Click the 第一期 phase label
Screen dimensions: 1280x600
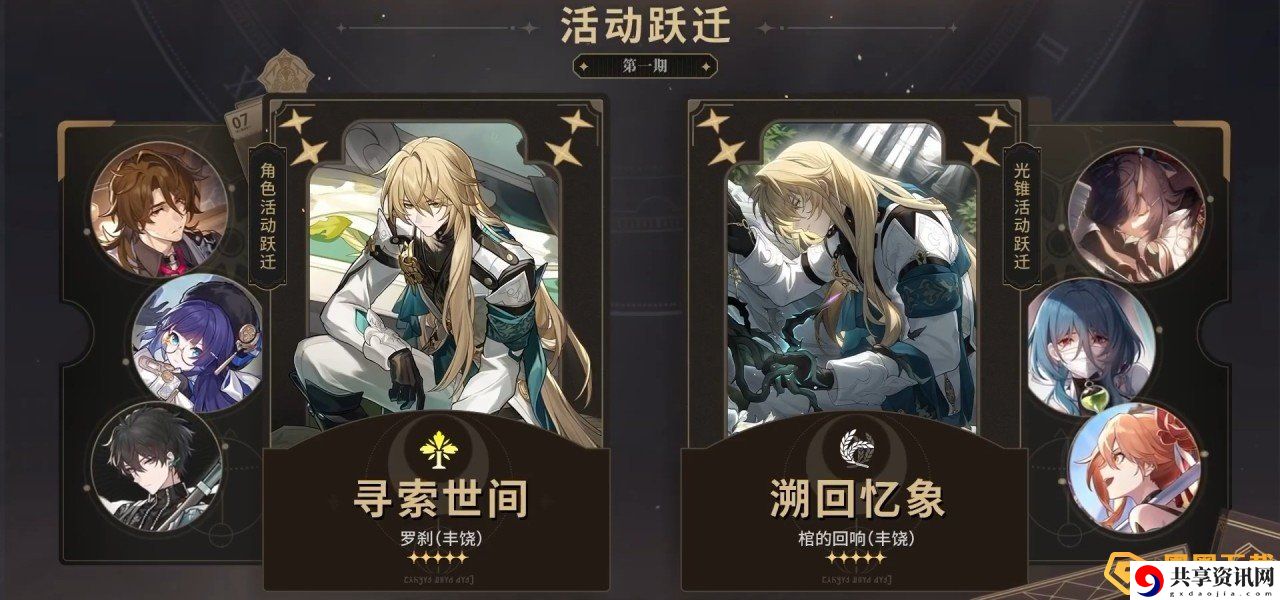[644, 68]
